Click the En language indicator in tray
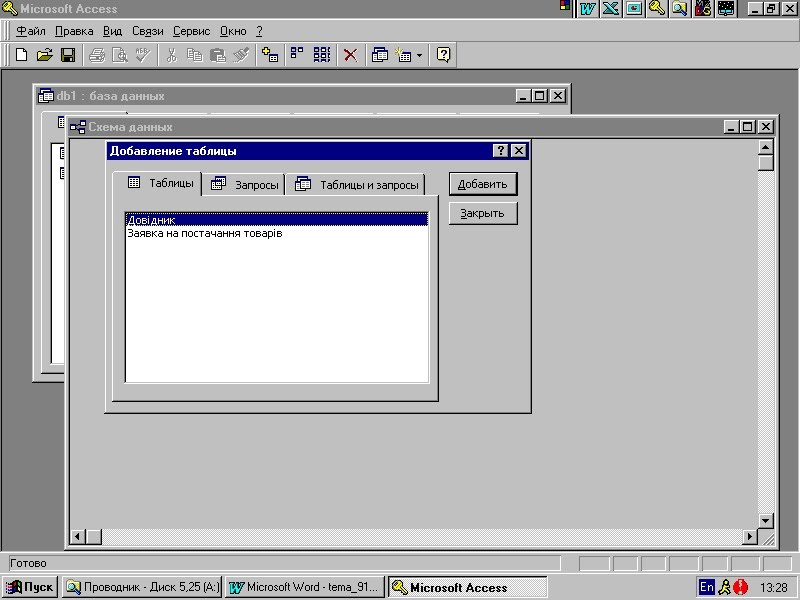This screenshot has width=800, height=600. (x=707, y=587)
